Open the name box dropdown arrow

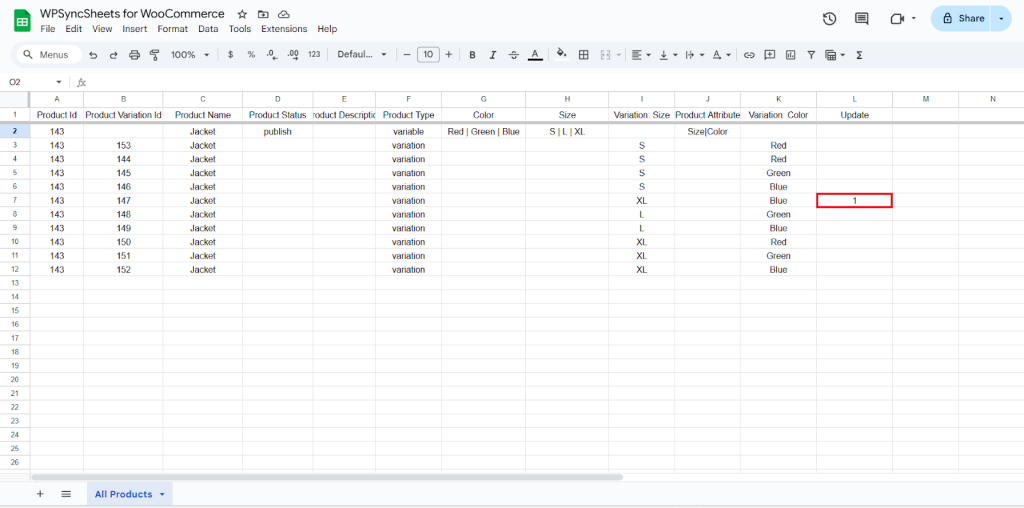click(x=59, y=82)
